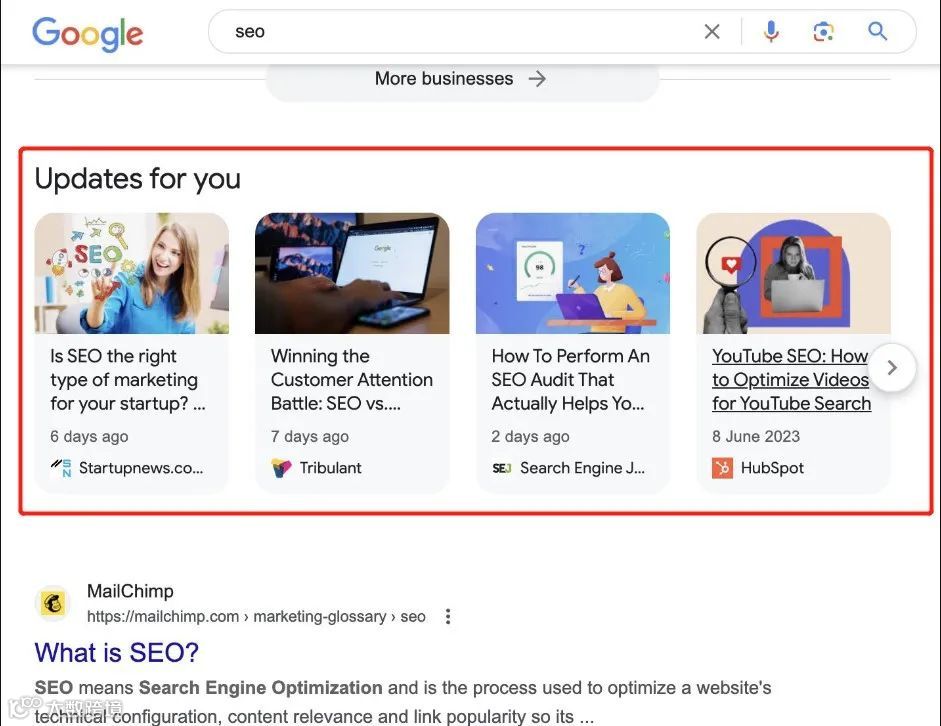This screenshot has height=726, width=941.
Task: Open the three-dot menu for MailChimp result
Action: click(448, 616)
